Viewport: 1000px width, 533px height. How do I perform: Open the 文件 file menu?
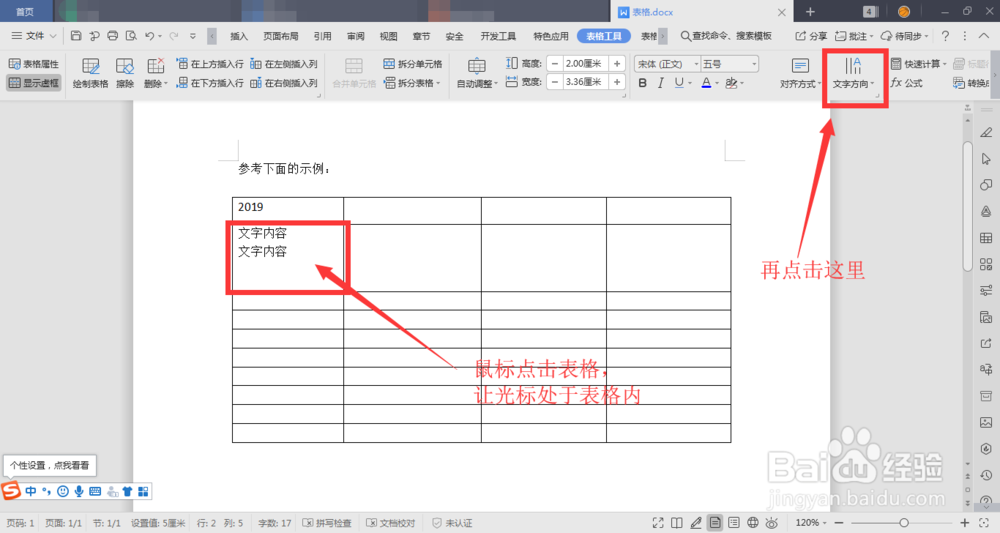coord(34,36)
